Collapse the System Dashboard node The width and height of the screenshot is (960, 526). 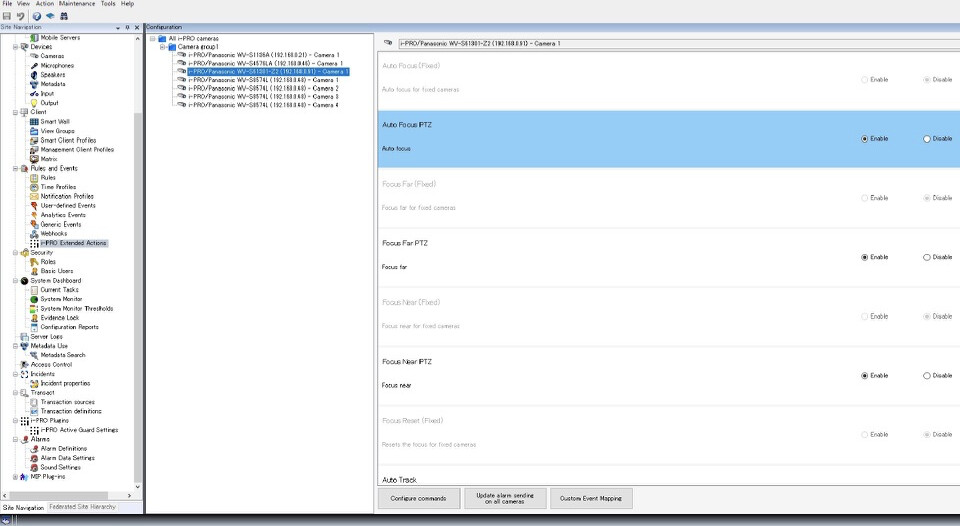tap(15, 280)
